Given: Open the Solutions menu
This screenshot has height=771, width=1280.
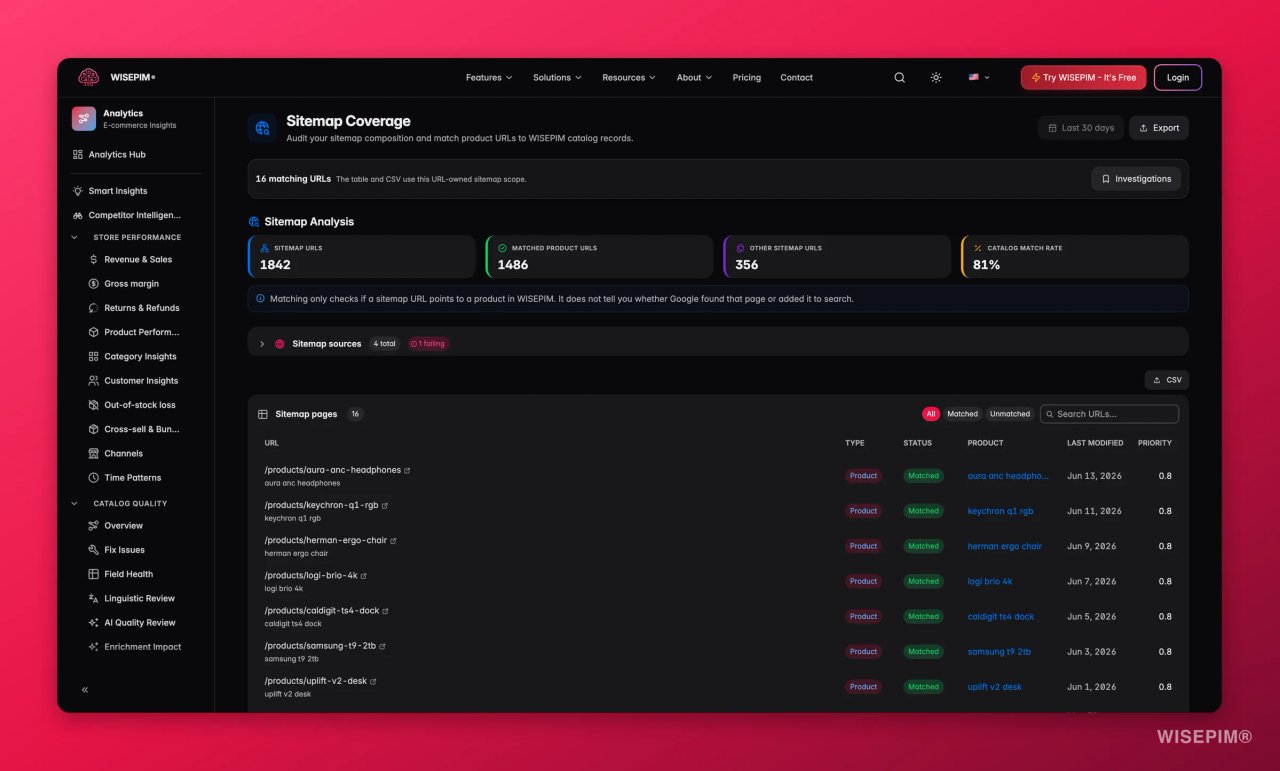Looking at the screenshot, I should point(557,77).
